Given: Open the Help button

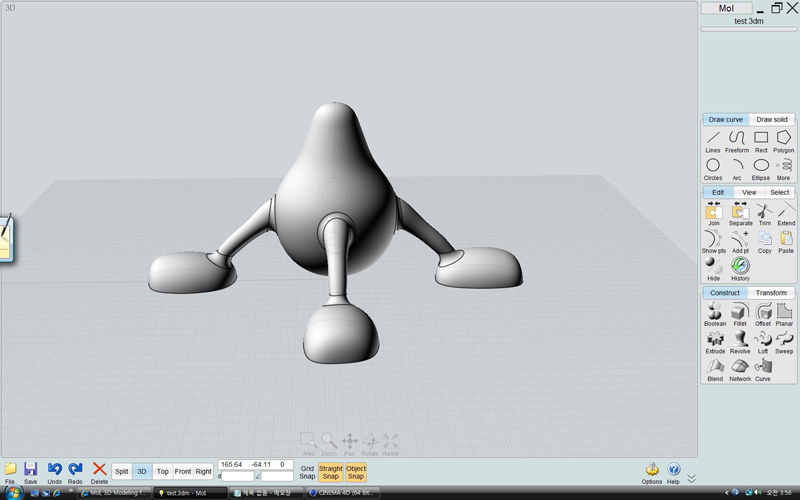Looking at the screenshot, I should coord(673,473).
